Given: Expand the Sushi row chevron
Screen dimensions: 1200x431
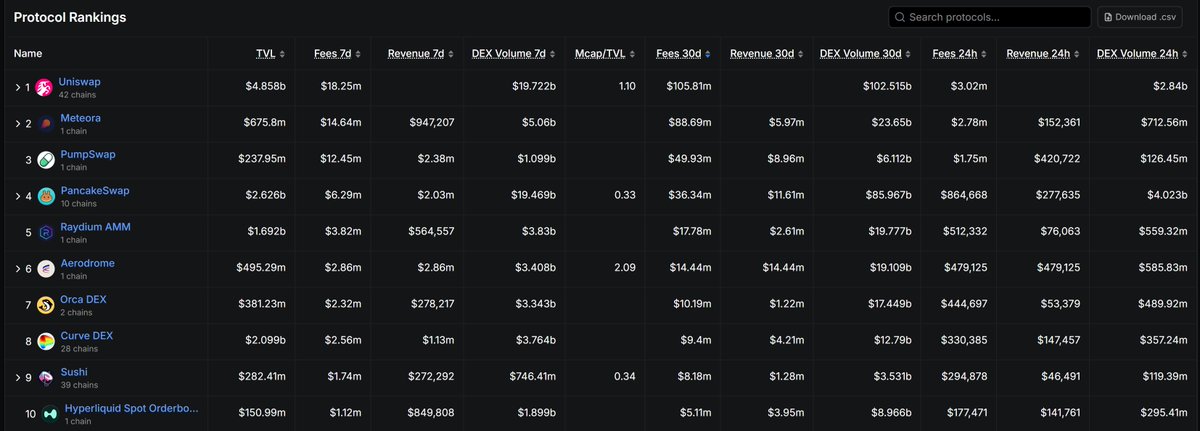Looking at the screenshot, I should 17,378.
